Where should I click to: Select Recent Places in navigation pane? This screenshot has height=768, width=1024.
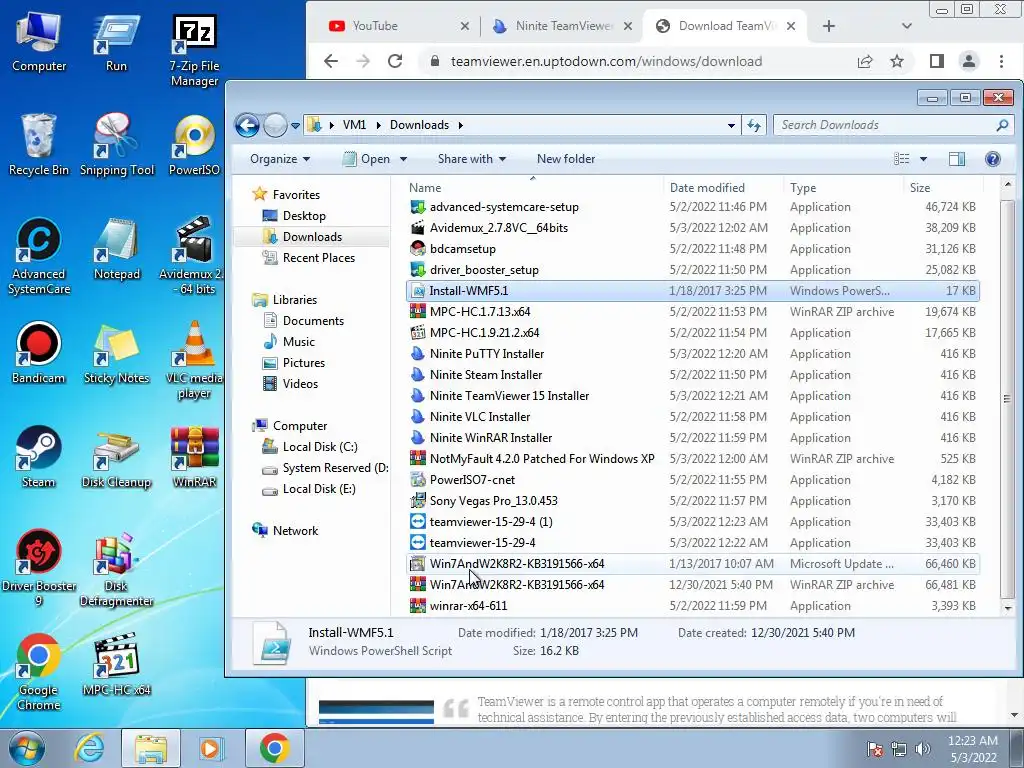(318, 257)
